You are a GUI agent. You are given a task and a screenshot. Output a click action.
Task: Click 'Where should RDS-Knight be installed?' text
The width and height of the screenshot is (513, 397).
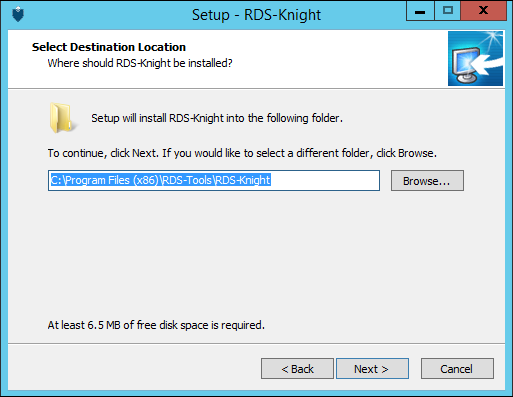[140, 63]
